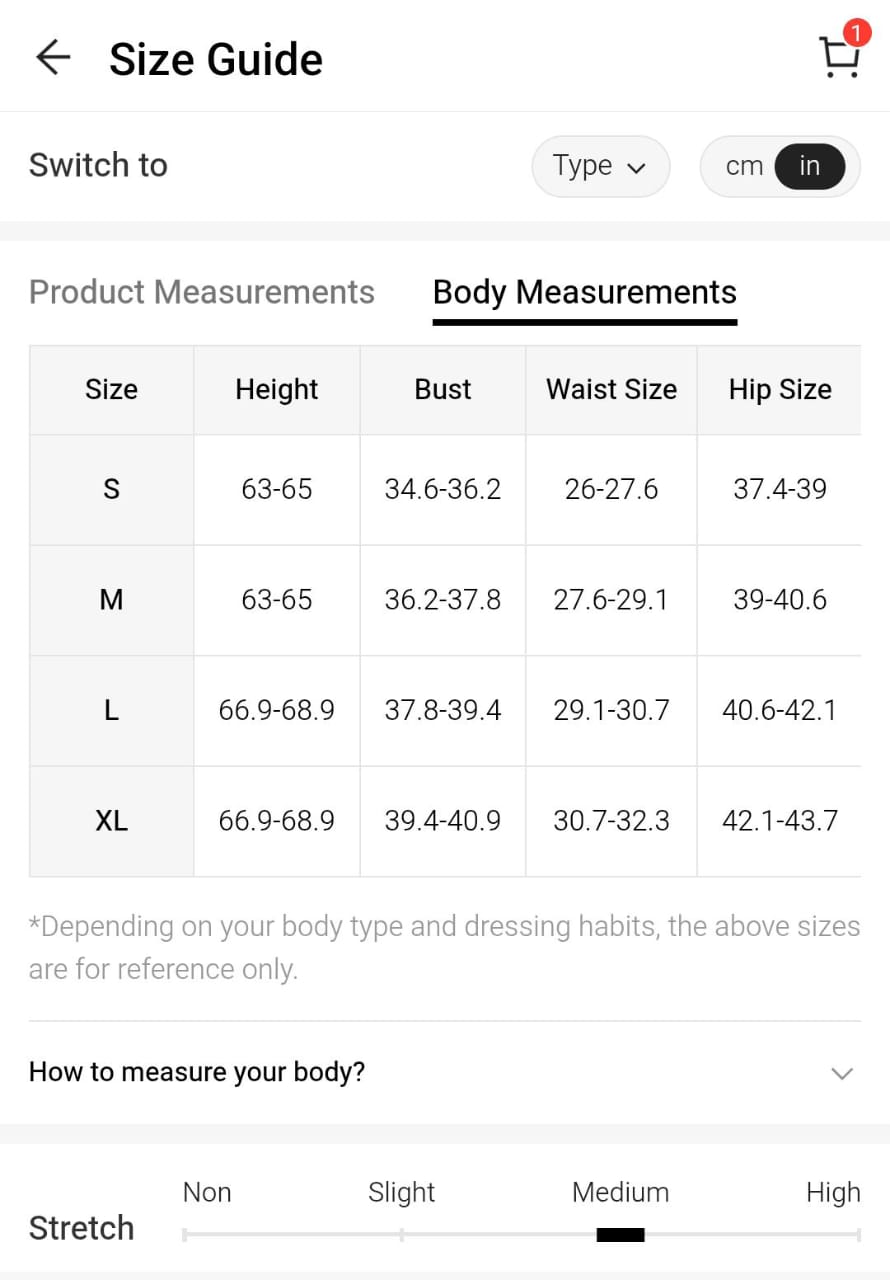
Task: Select the M size row label
Action: 111,600
